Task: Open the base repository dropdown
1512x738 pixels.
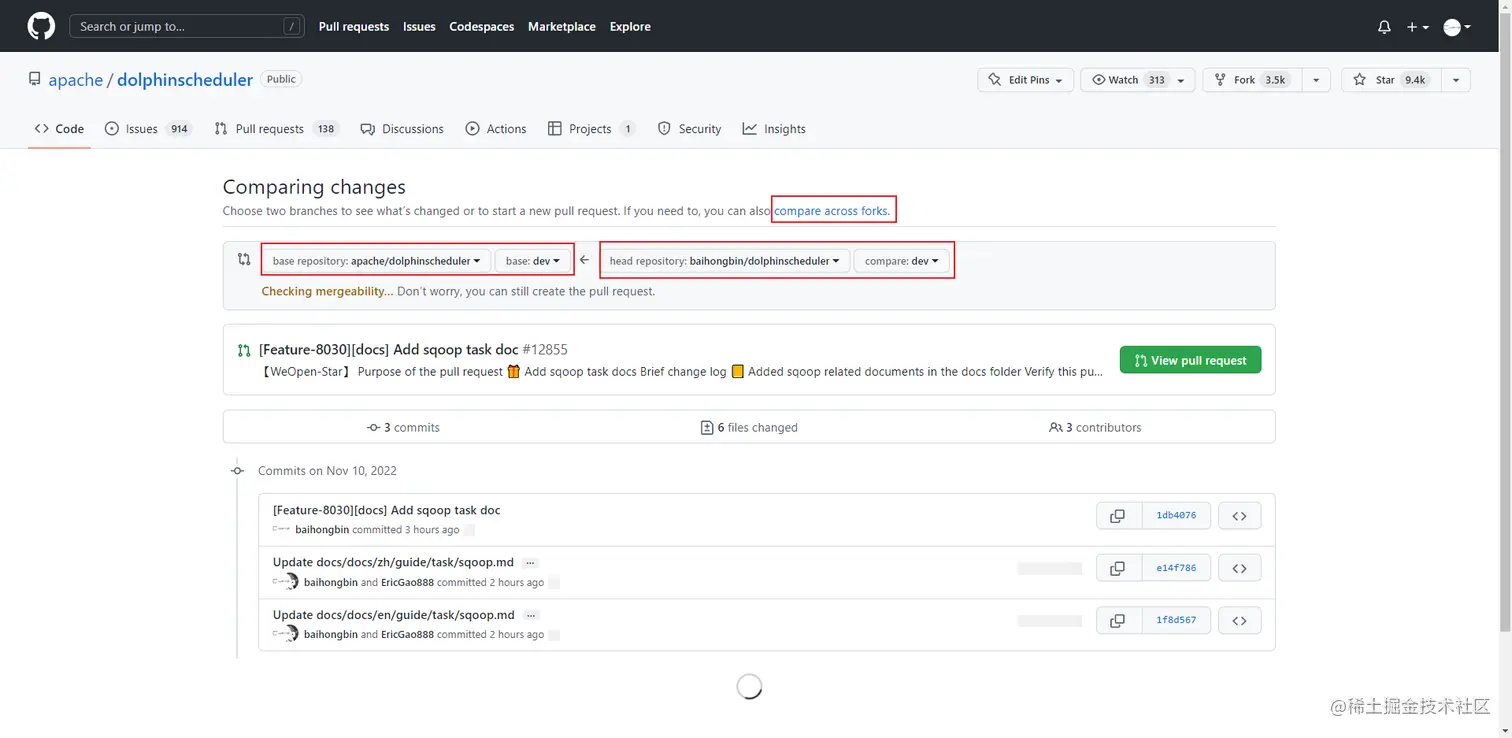Action: coord(376,261)
